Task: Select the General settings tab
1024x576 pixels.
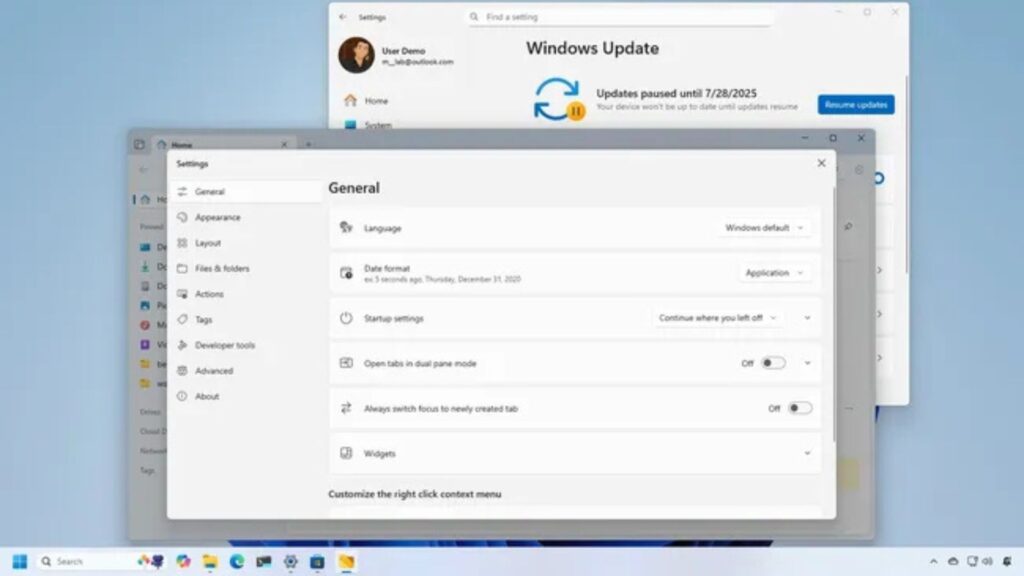Action: 209,191
